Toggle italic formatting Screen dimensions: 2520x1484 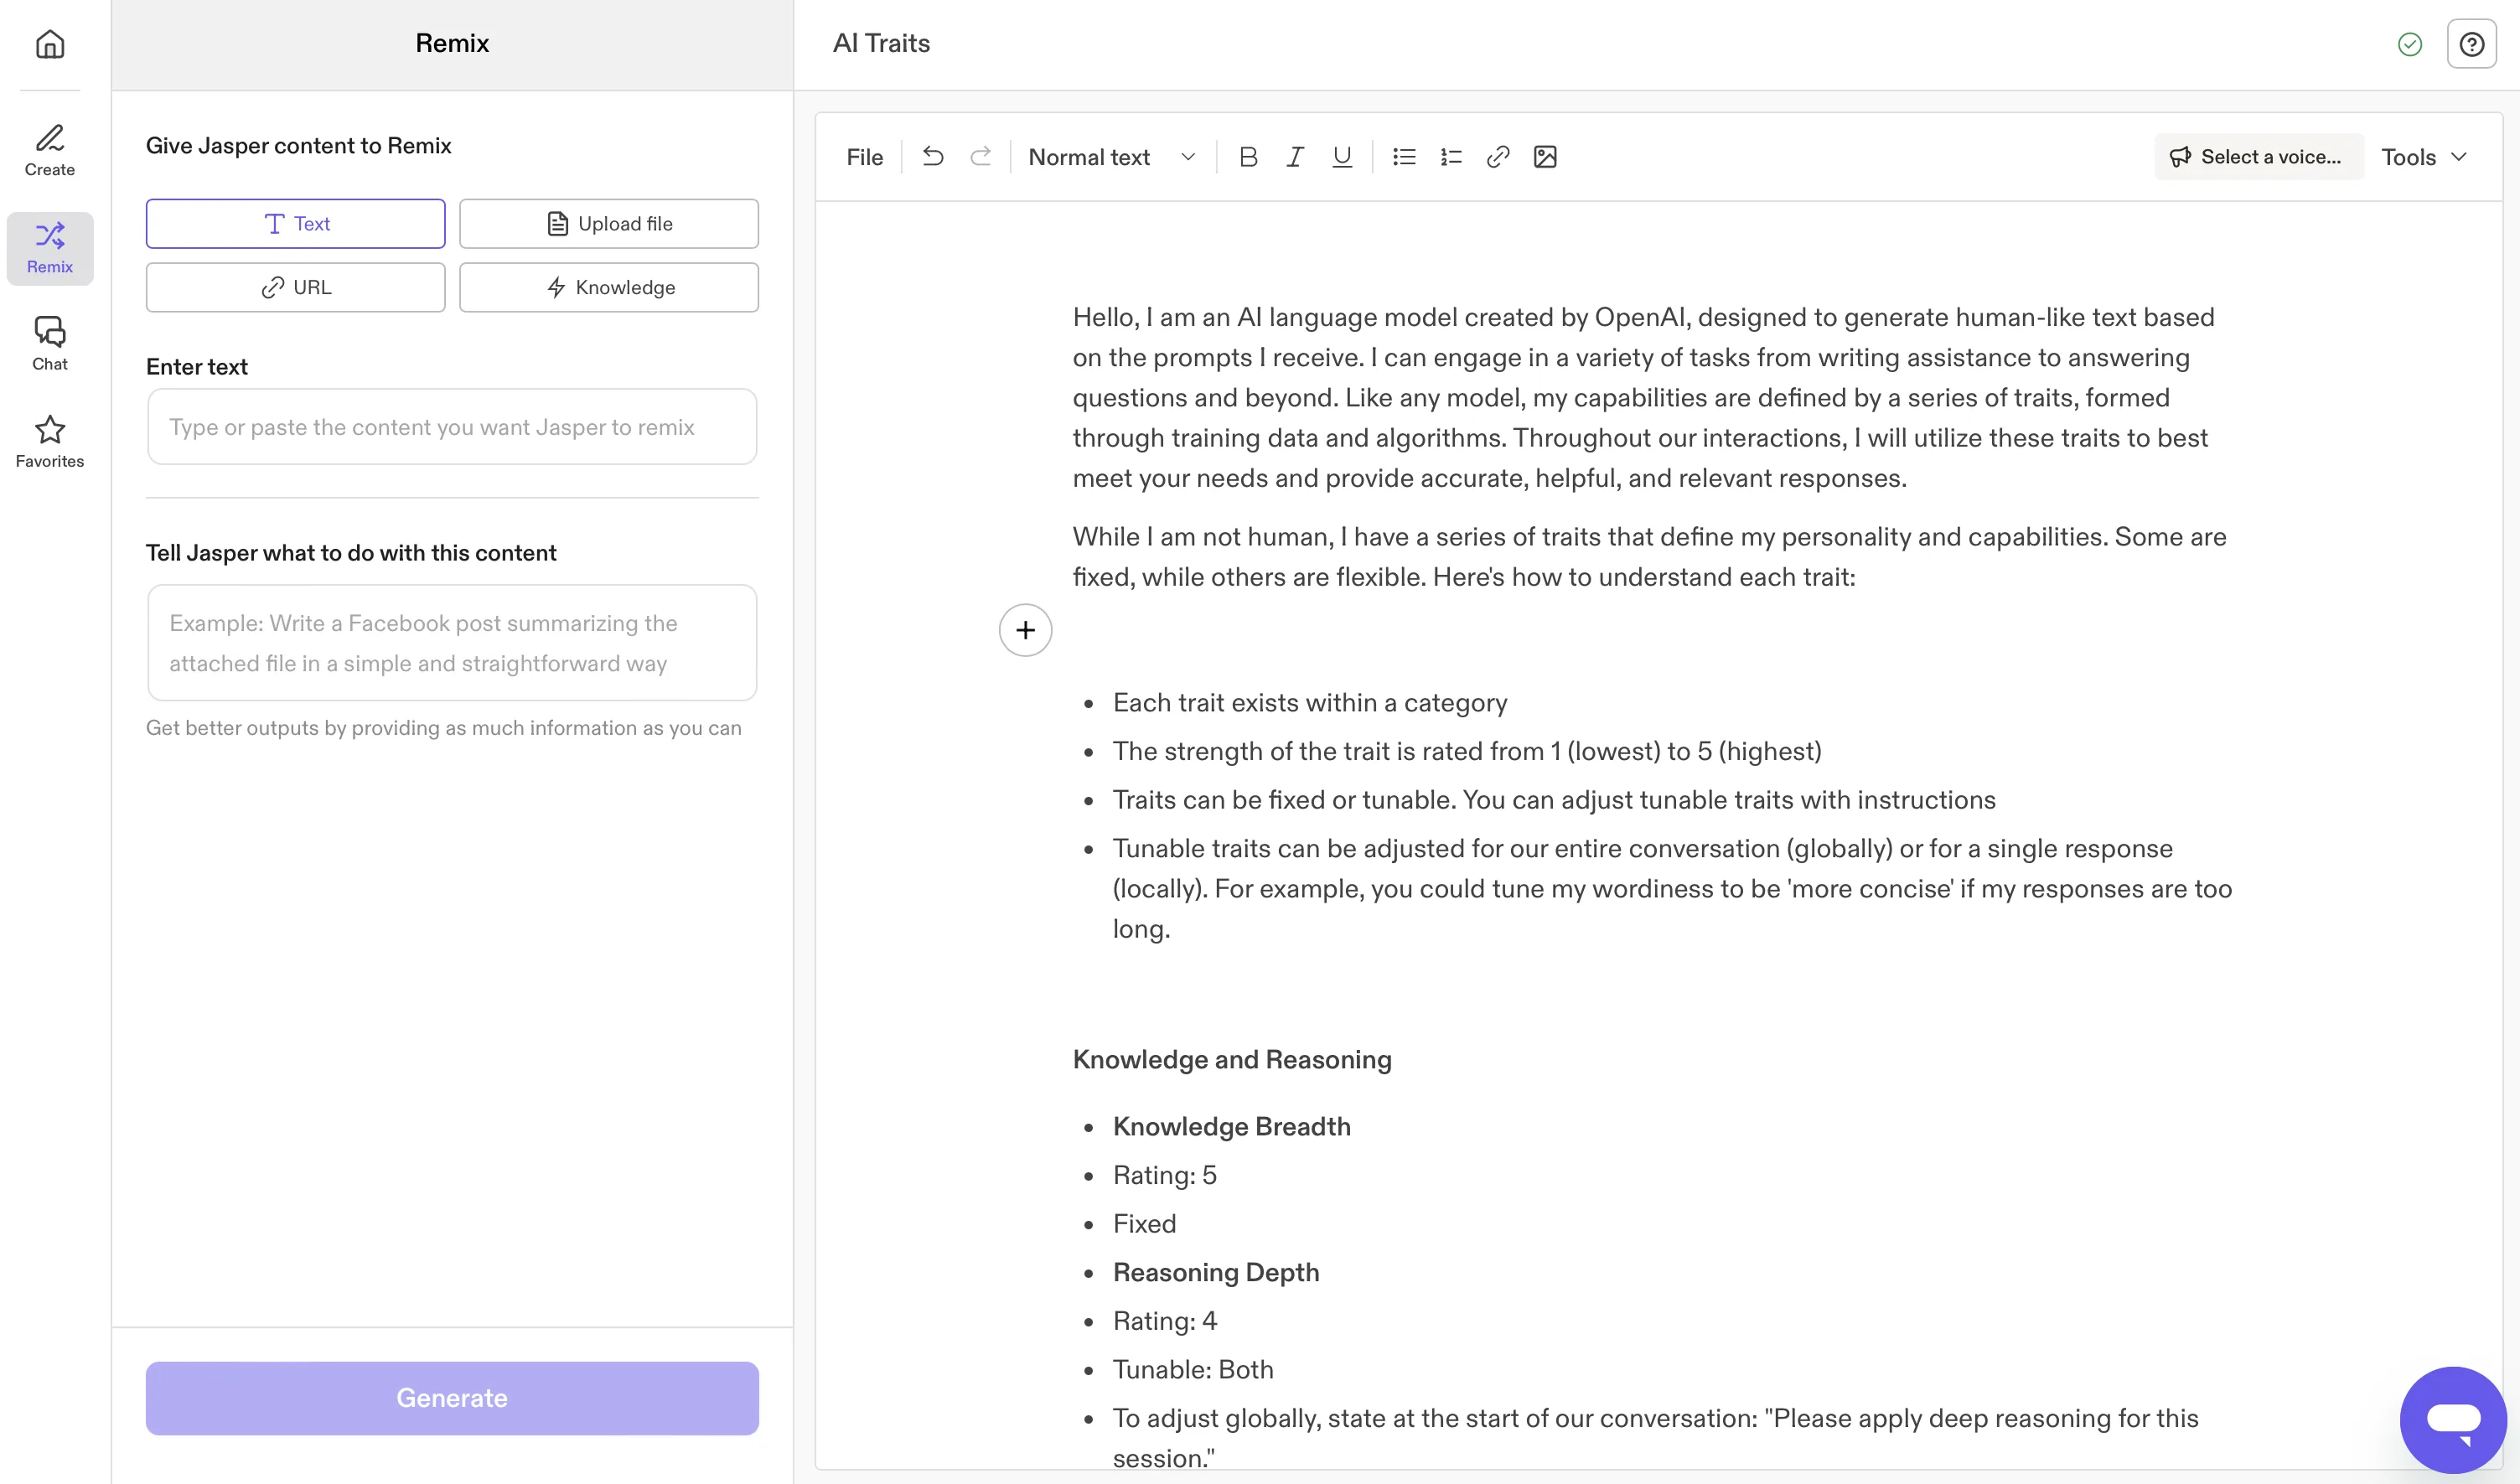coord(1294,157)
